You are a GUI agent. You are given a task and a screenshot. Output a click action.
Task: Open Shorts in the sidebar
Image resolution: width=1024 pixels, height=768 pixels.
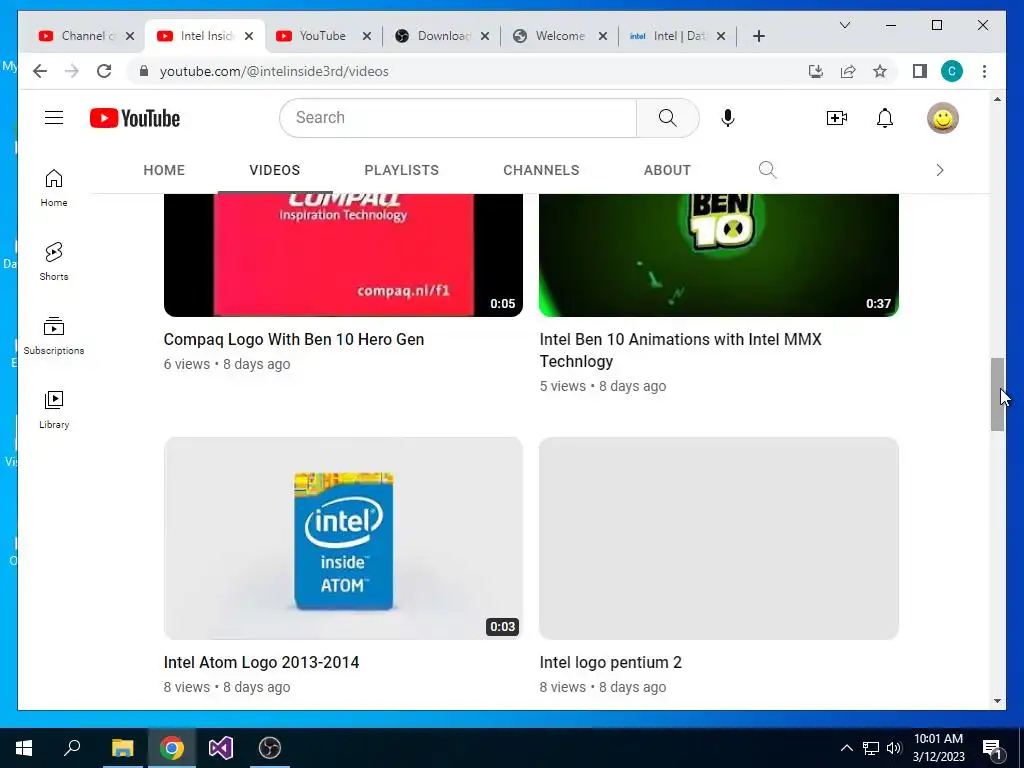click(54, 262)
